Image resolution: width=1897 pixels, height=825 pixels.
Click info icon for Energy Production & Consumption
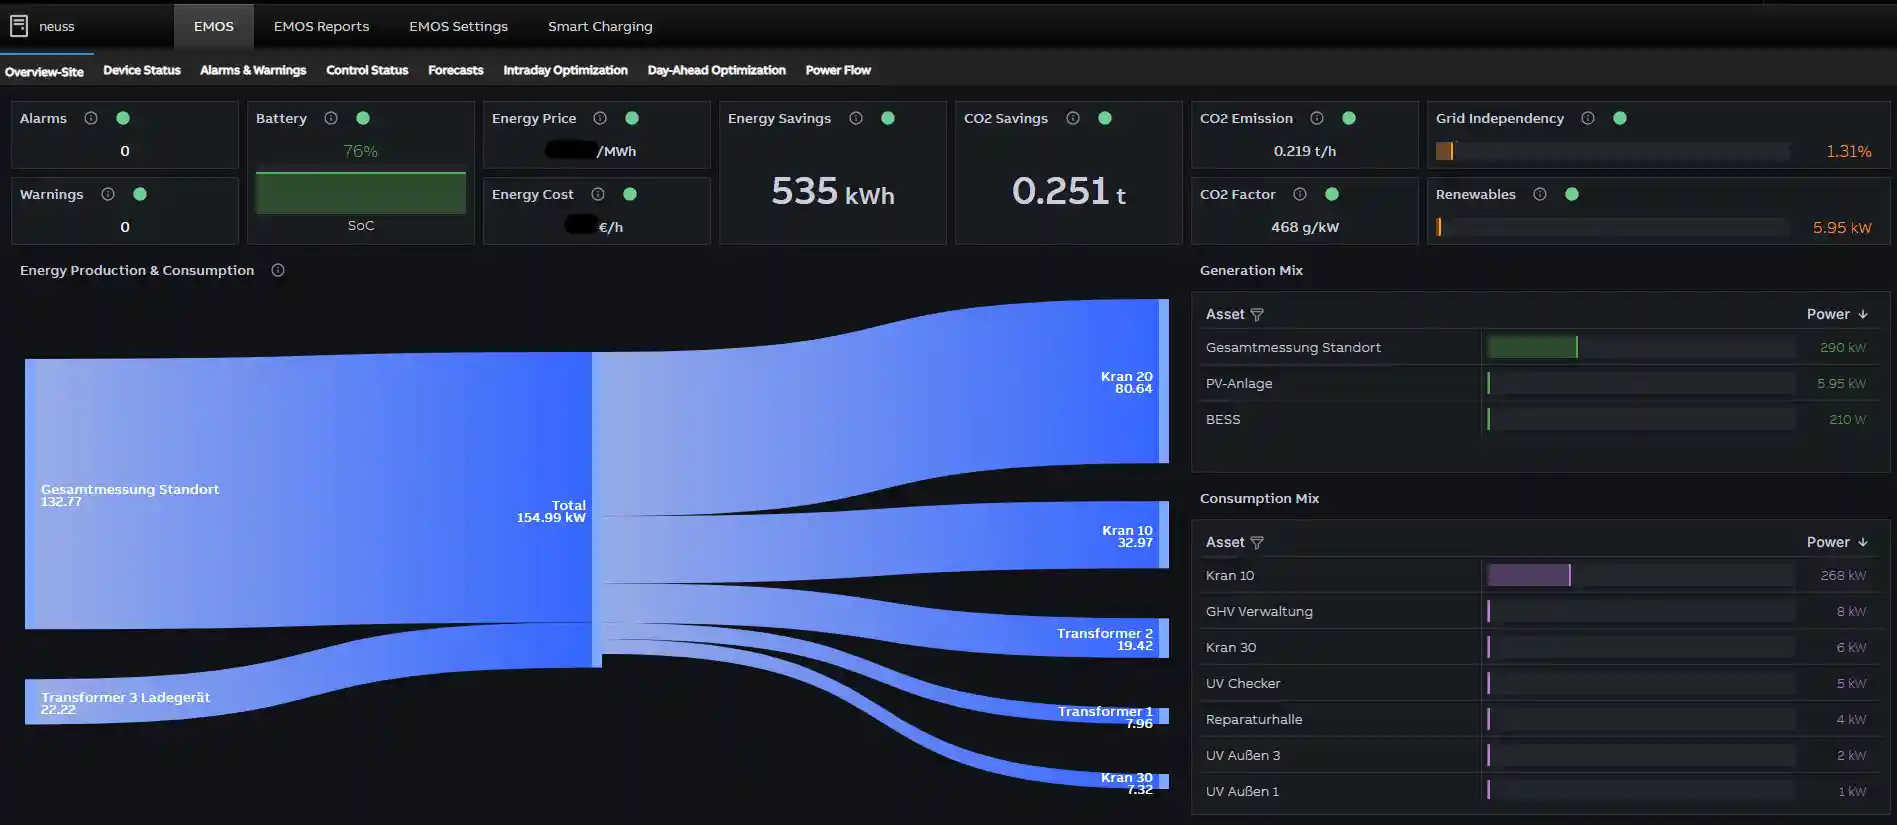coord(278,270)
